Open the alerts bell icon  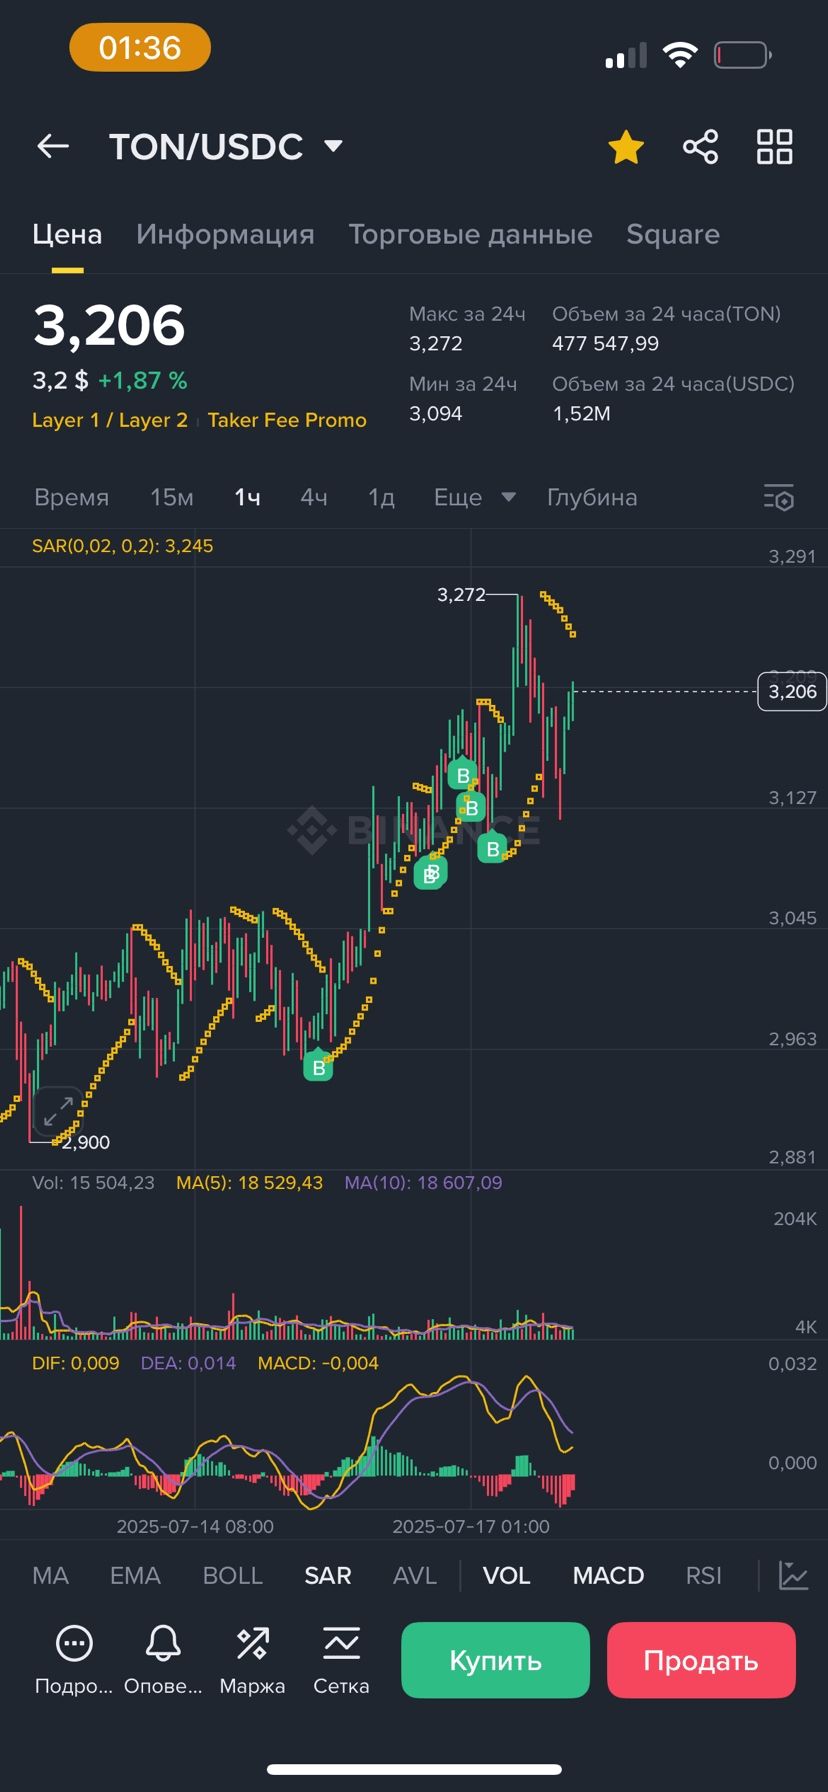click(163, 1643)
